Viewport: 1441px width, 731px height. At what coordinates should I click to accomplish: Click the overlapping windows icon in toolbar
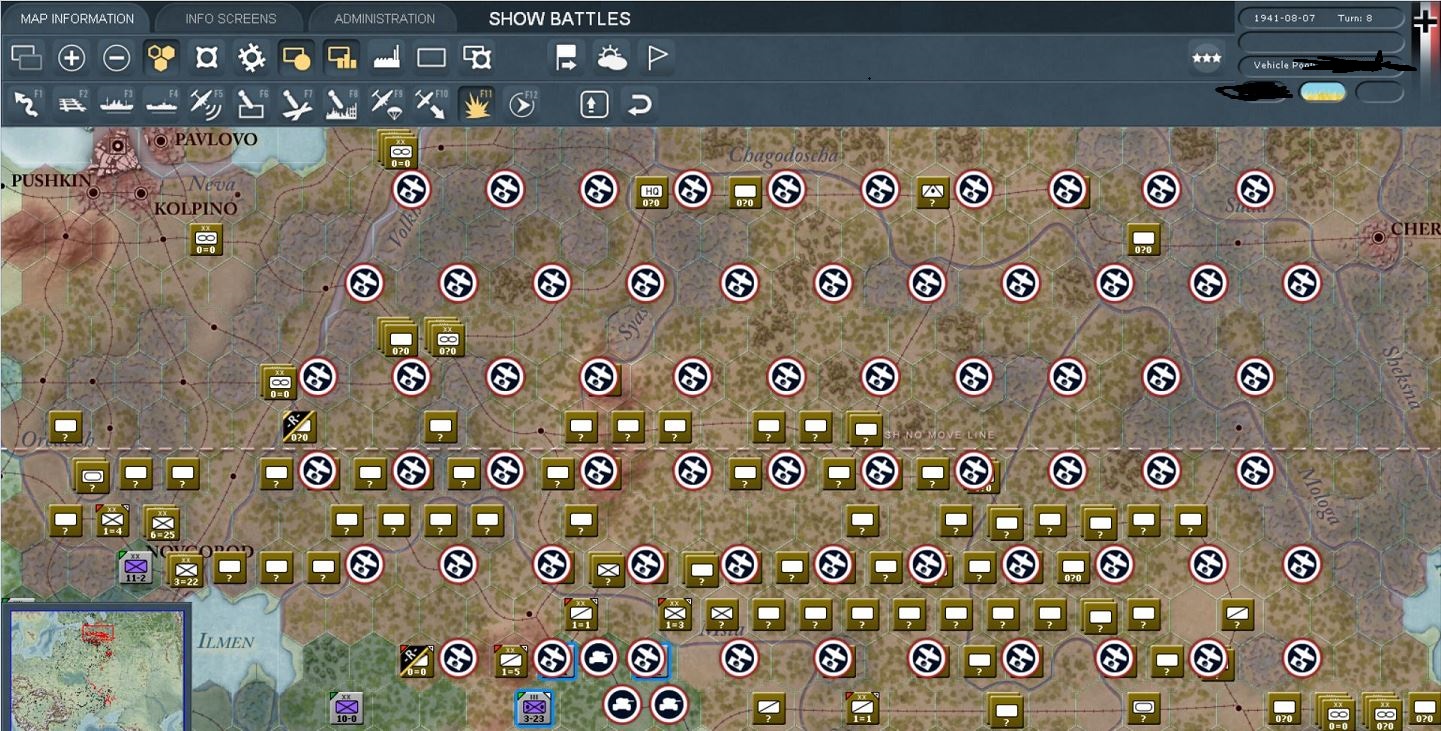(x=26, y=58)
